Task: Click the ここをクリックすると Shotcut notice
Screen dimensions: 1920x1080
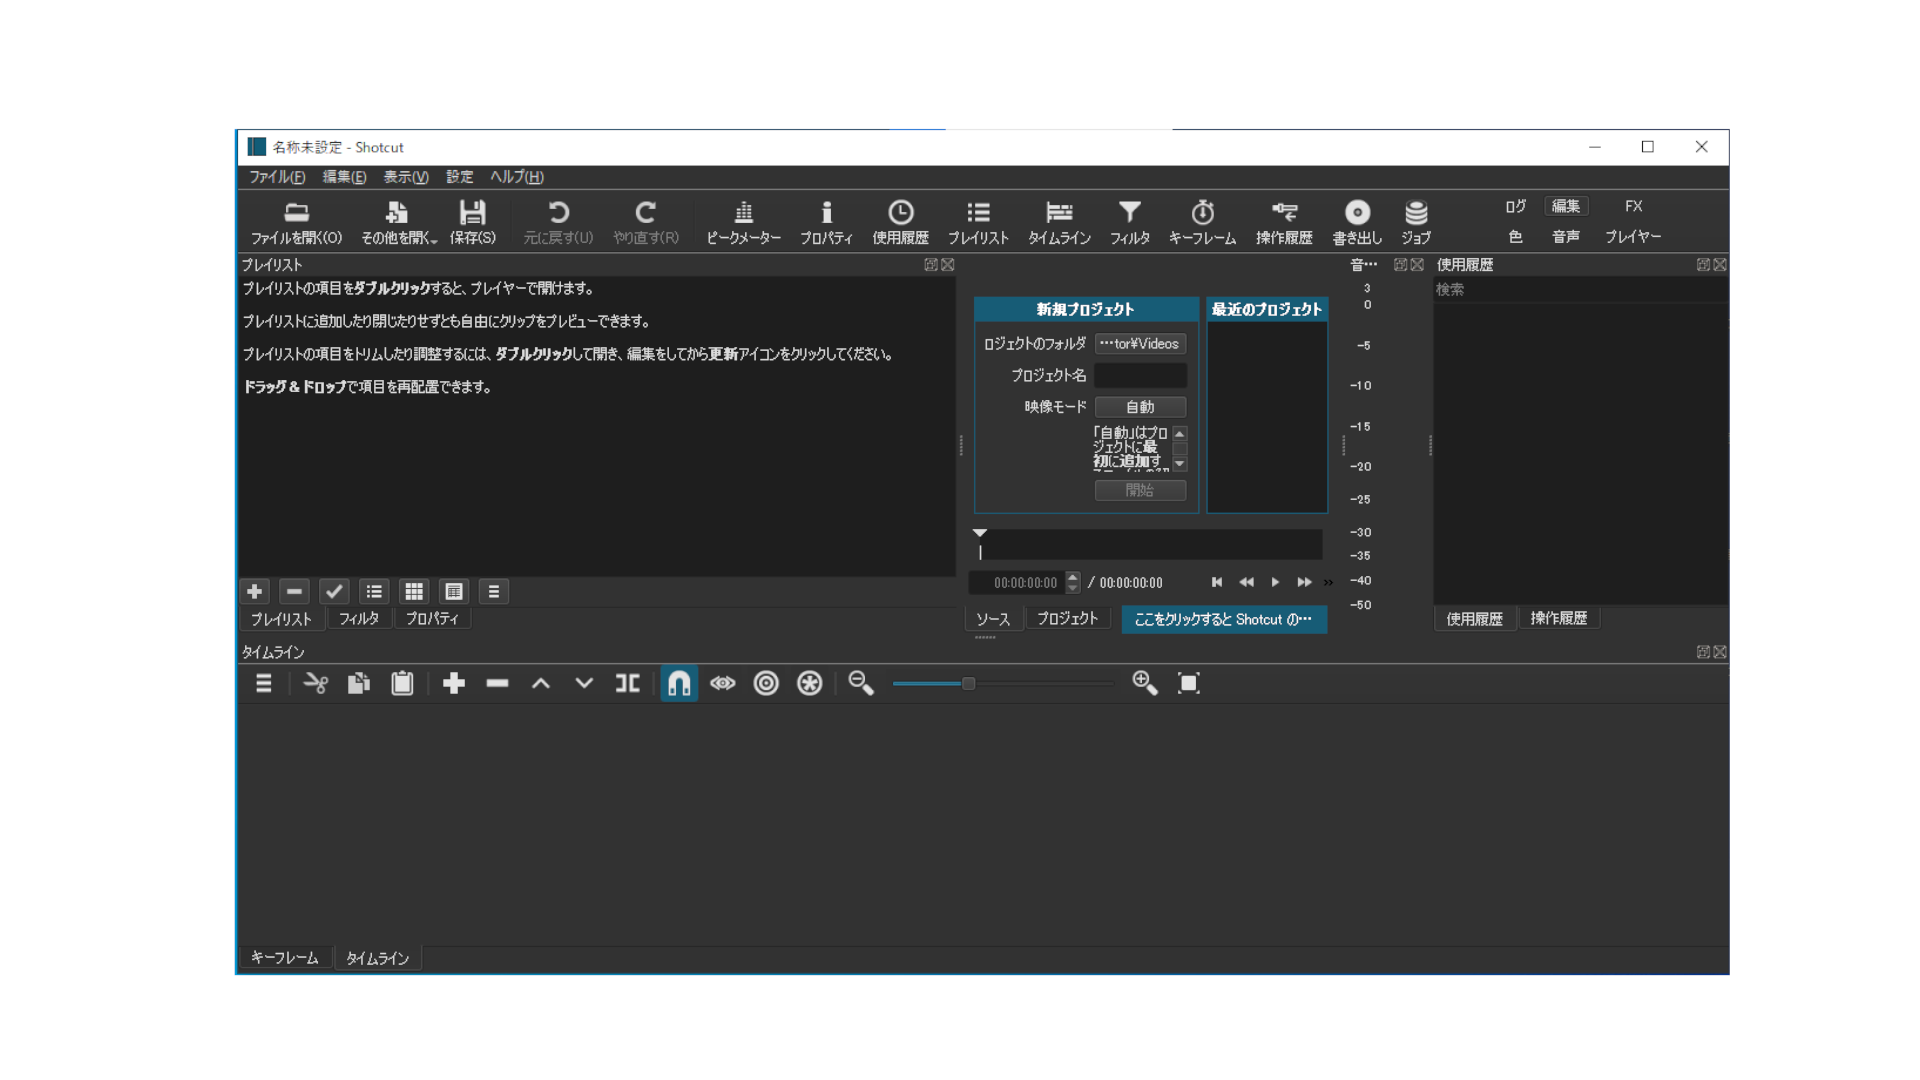Action: (x=1224, y=620)
